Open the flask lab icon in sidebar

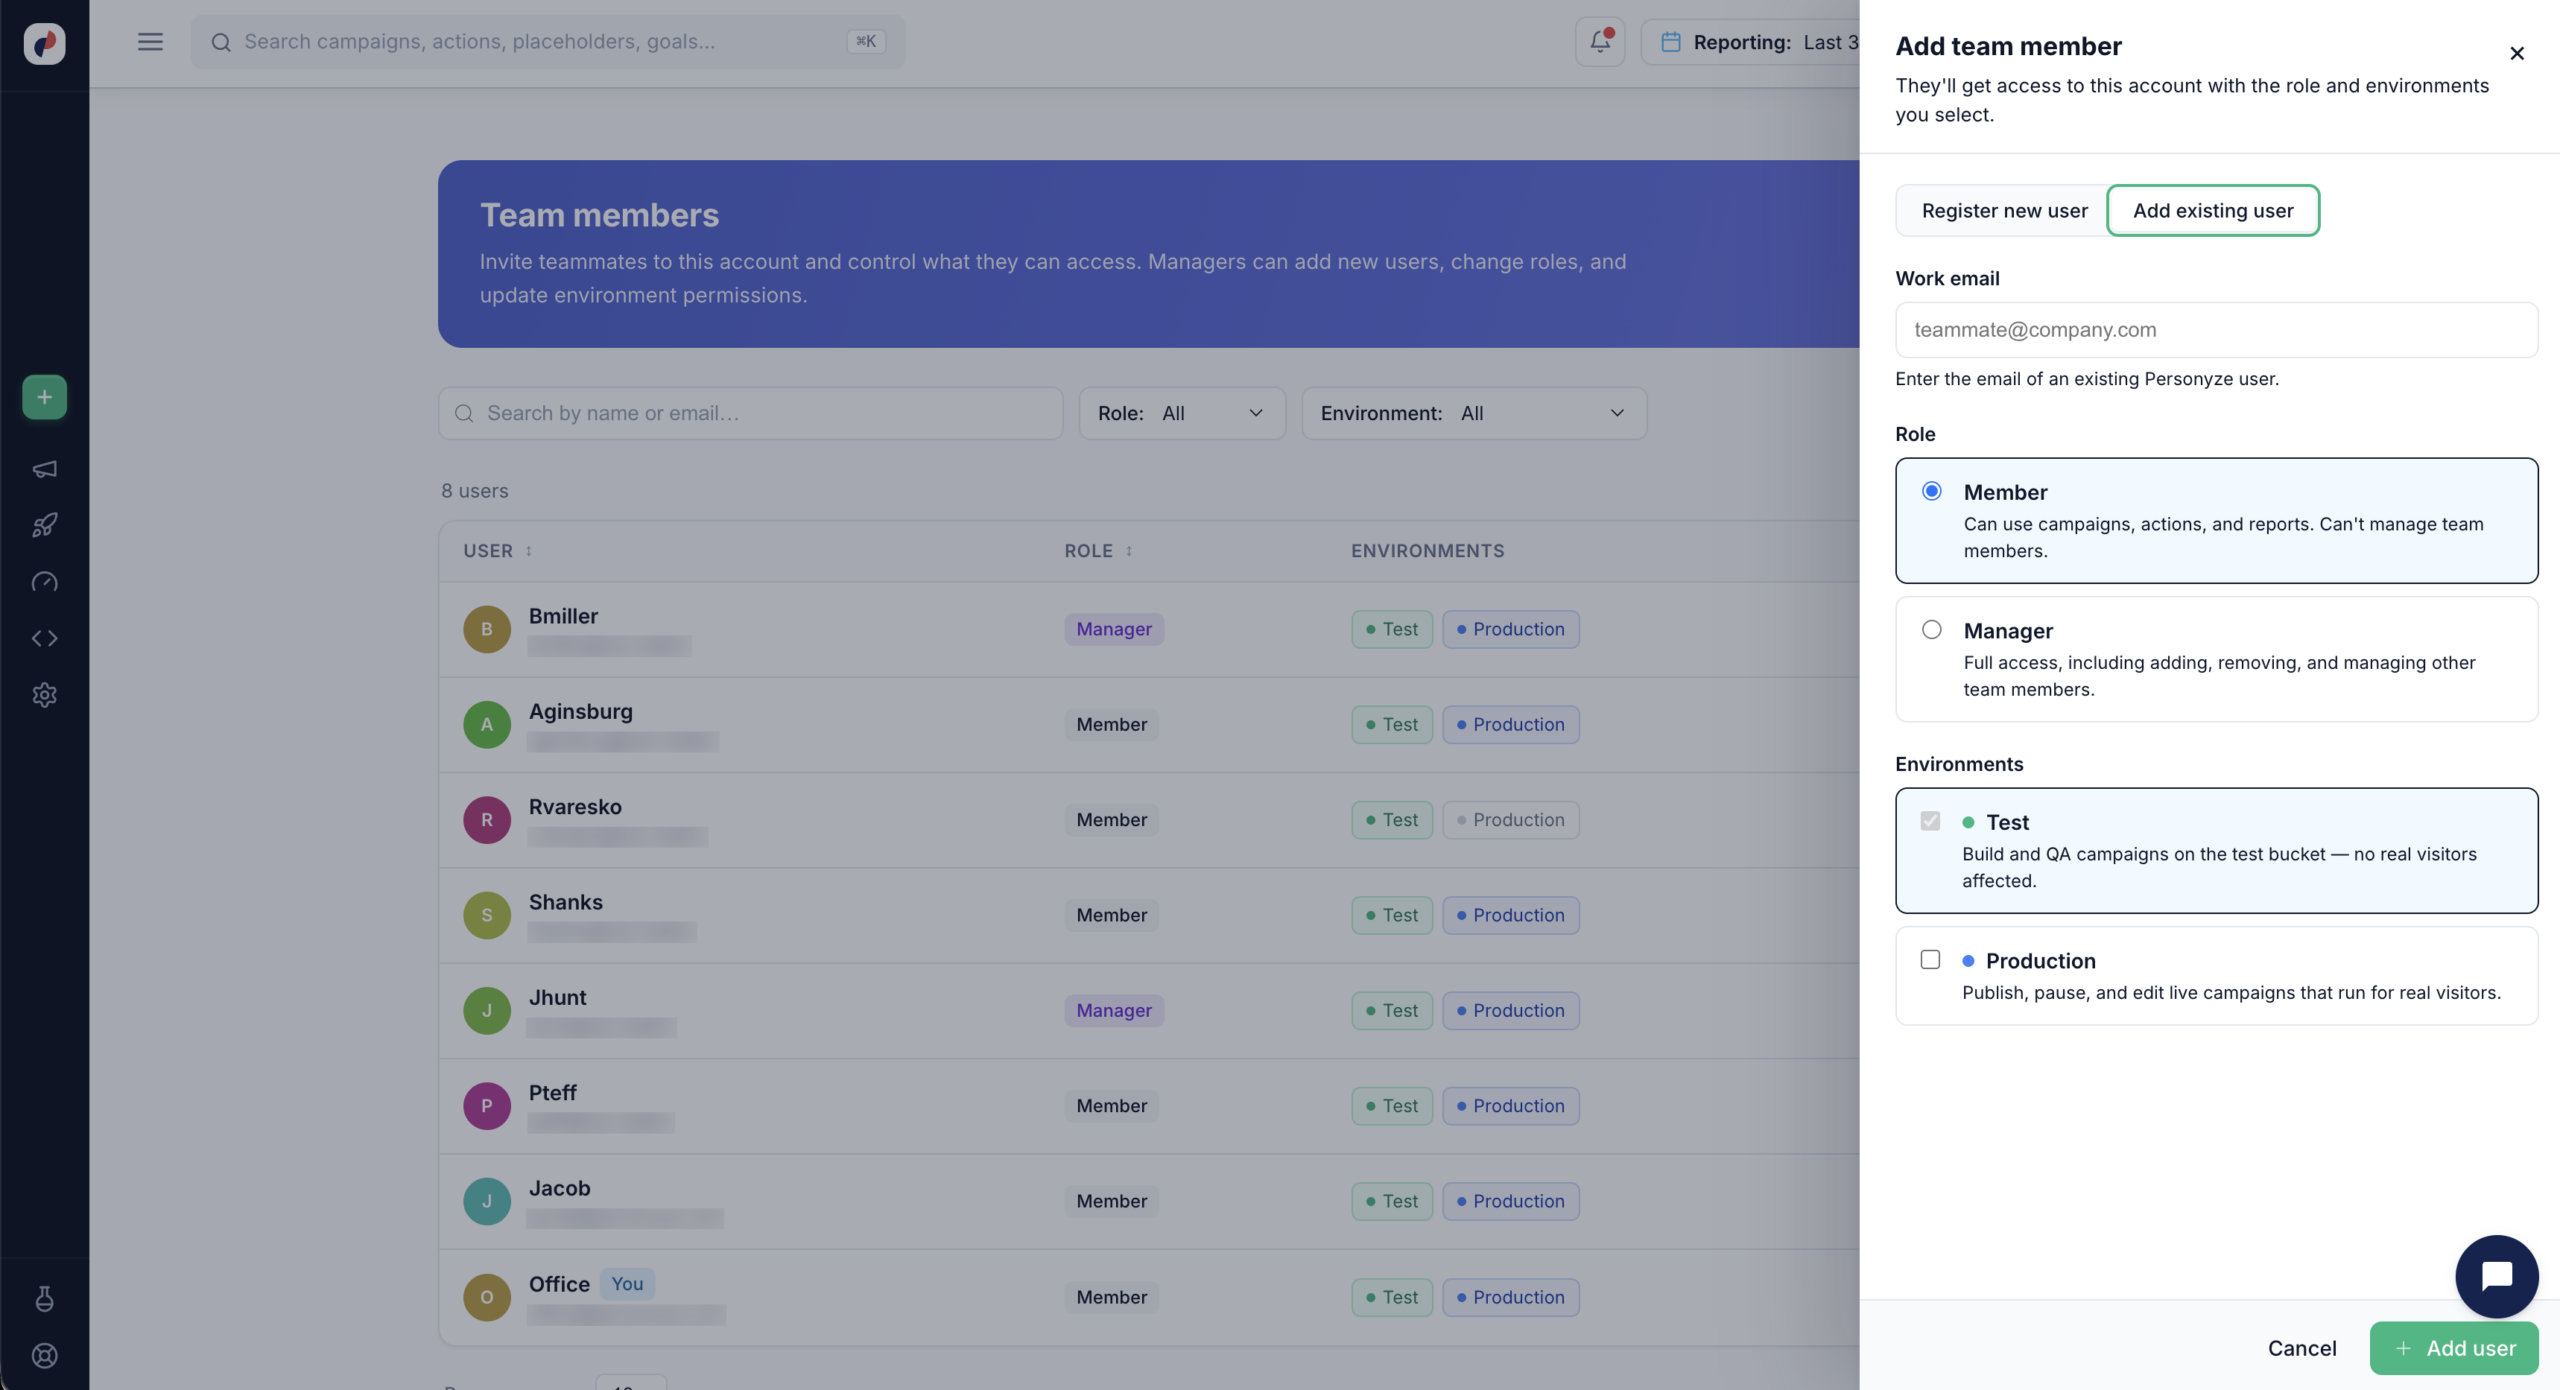44,1299
